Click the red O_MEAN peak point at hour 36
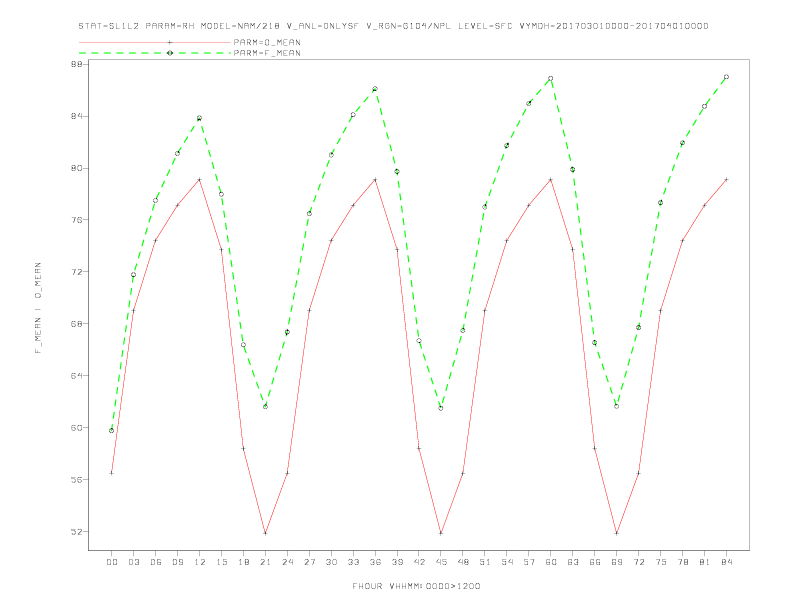The image size is (792, 612). tap(375, 179)
